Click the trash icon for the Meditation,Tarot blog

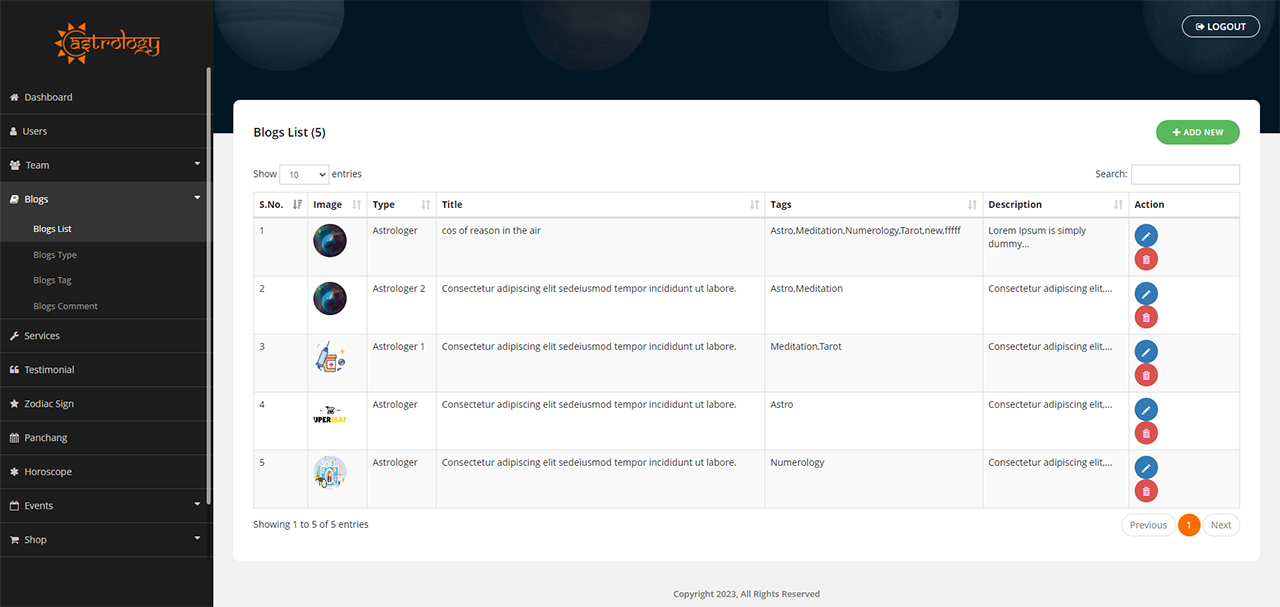(1146, 376)
